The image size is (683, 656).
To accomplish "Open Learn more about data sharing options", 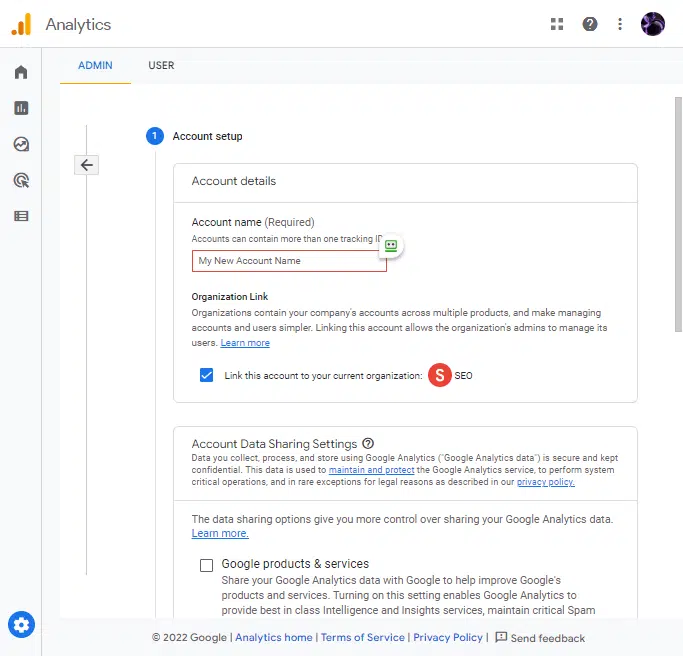I will (x=220, y=533).
